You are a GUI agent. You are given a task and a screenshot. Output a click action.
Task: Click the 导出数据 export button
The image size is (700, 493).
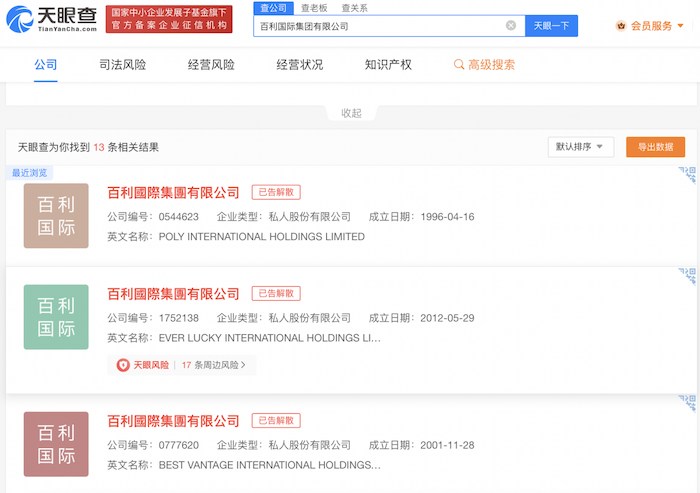pos(655,147)
